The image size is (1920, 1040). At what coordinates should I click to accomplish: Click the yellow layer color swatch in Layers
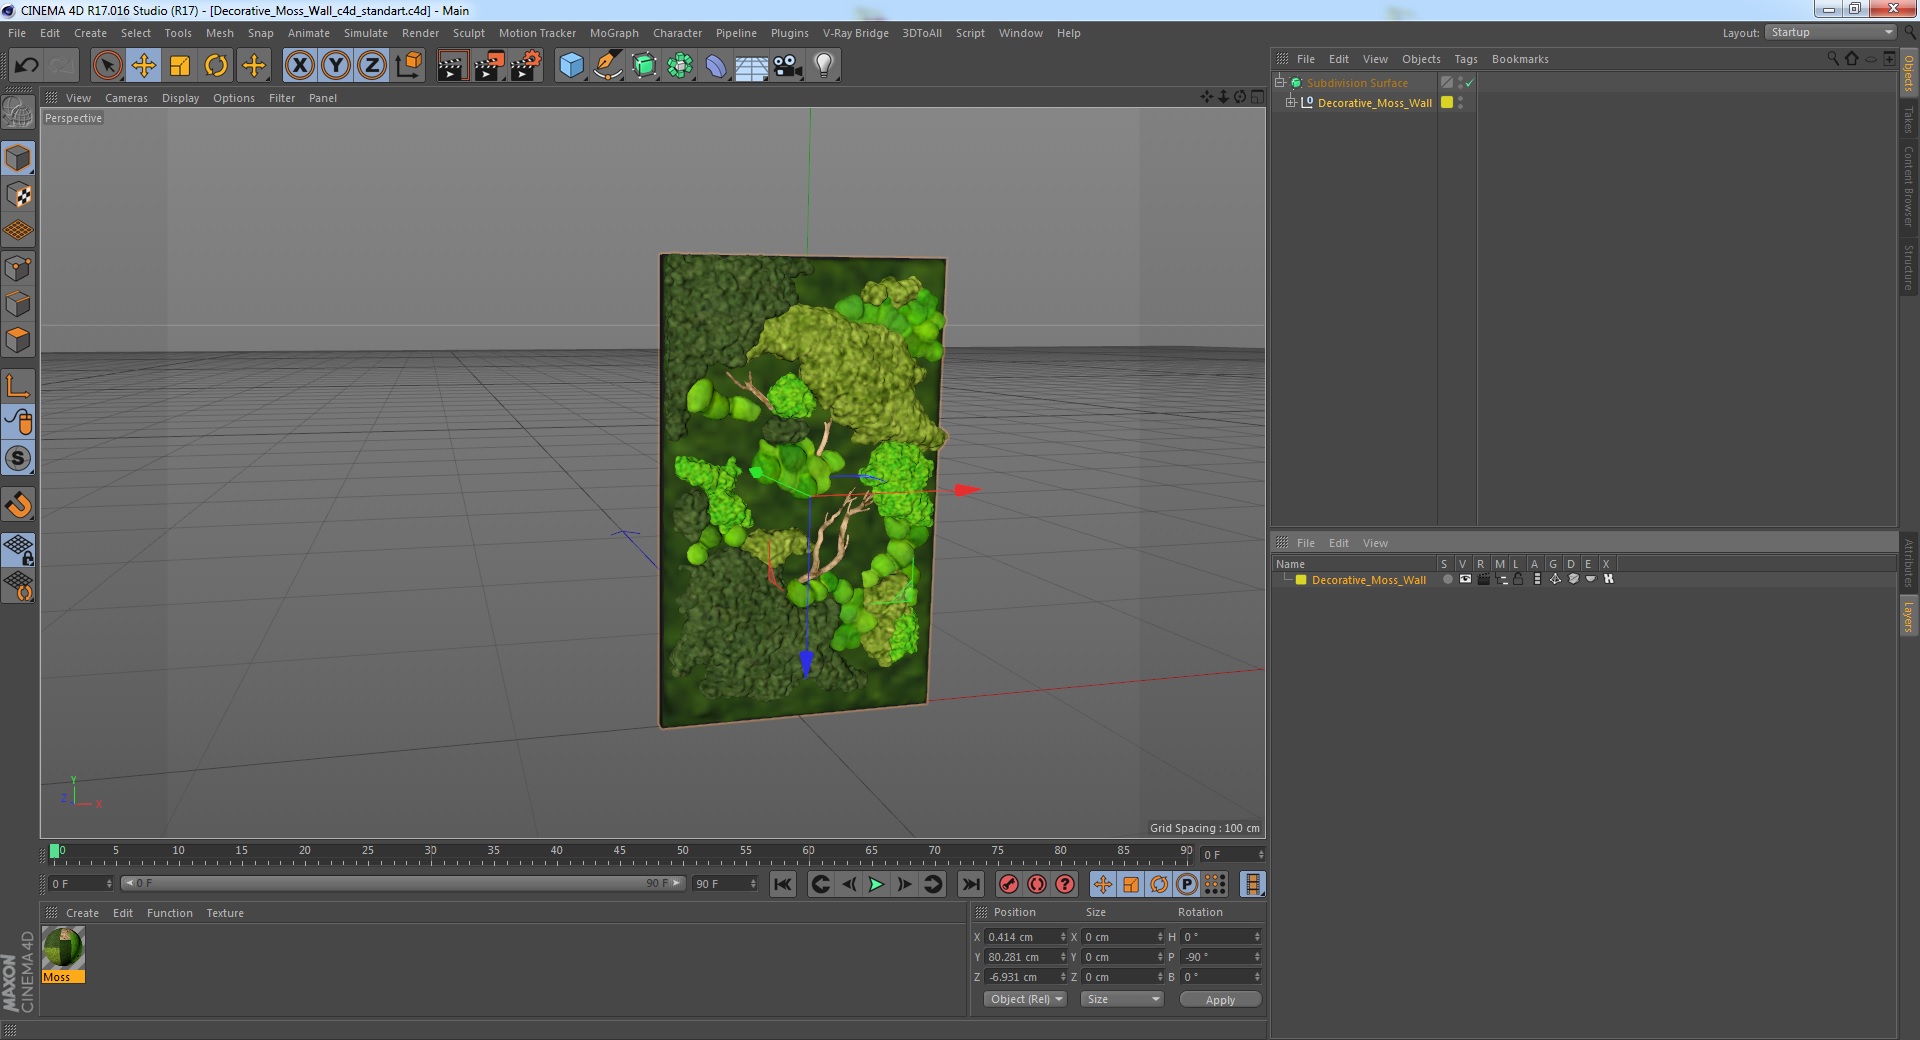pos(1301,580)
